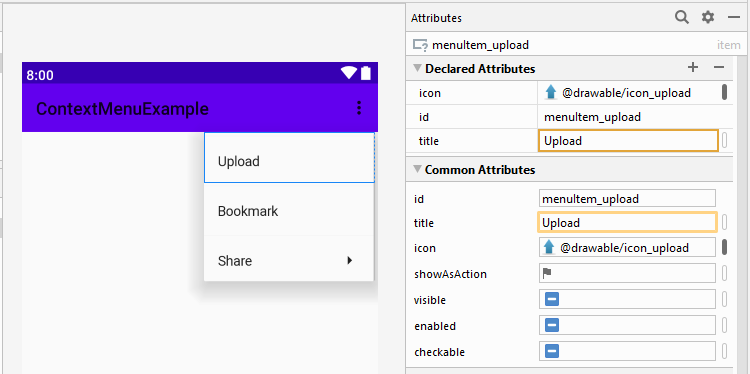750x374 pixels.
Task: Add a declared attribute with plus icon
Action: point(693,67)
